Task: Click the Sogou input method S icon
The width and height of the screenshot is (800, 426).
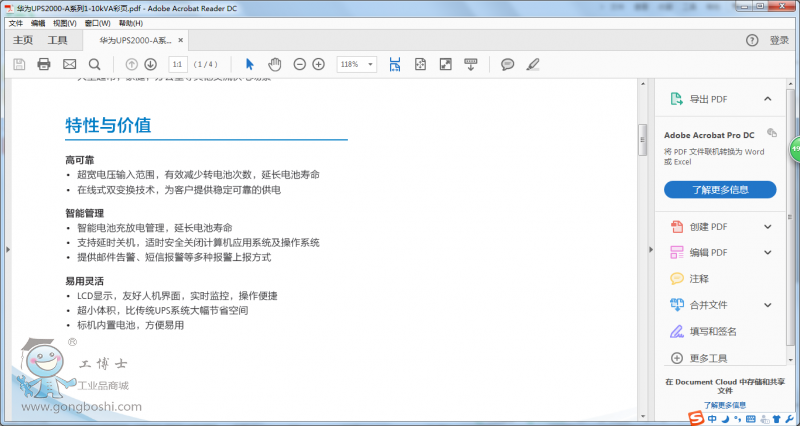Action: coord(695,418)
